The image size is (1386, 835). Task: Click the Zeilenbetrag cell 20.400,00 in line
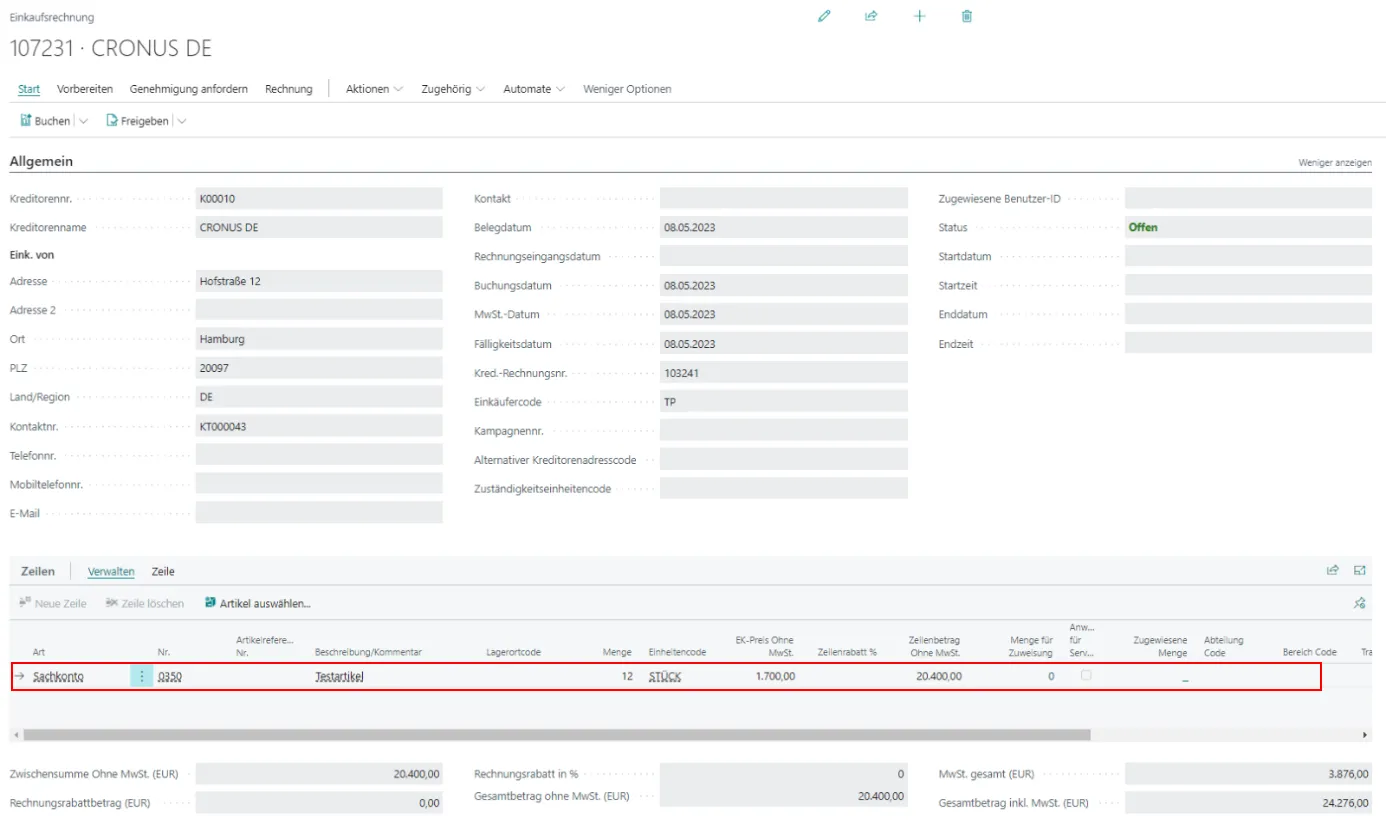939,676
